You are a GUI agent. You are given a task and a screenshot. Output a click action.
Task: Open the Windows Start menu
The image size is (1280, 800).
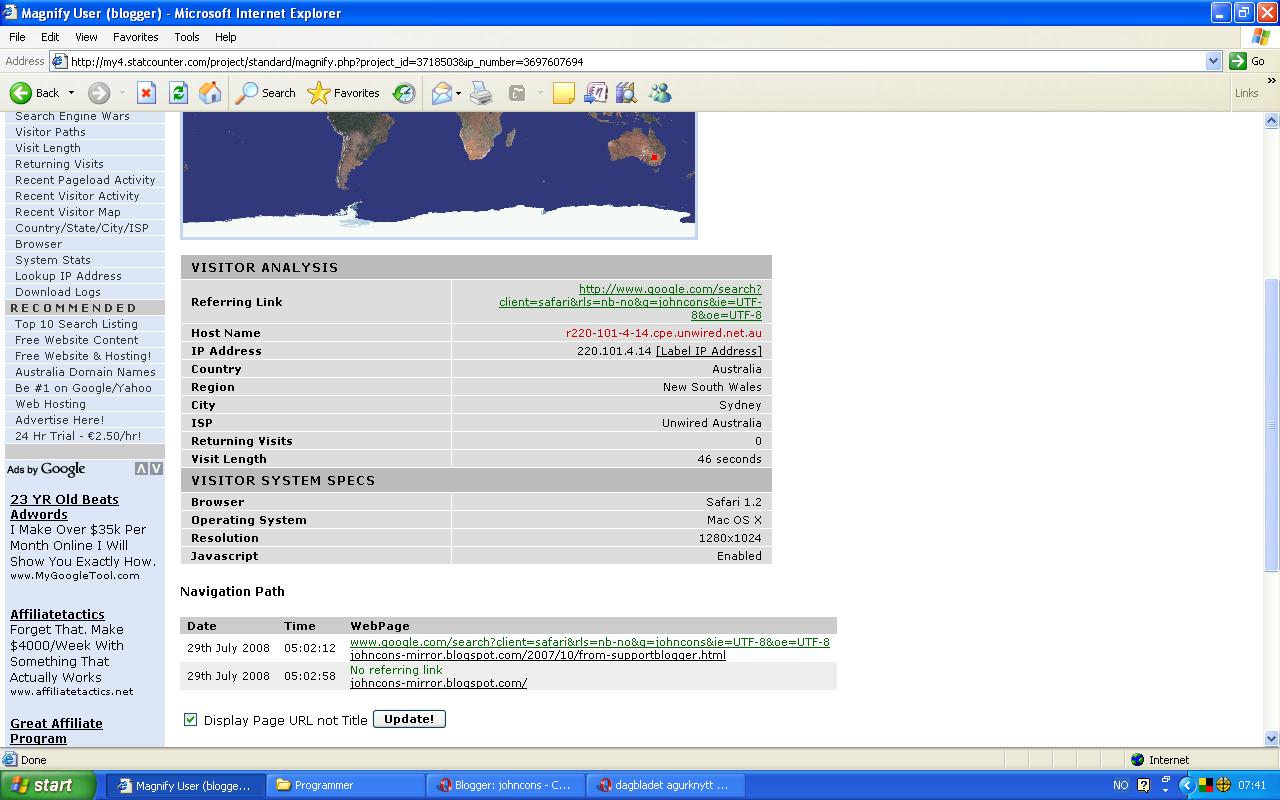[48, 785]
